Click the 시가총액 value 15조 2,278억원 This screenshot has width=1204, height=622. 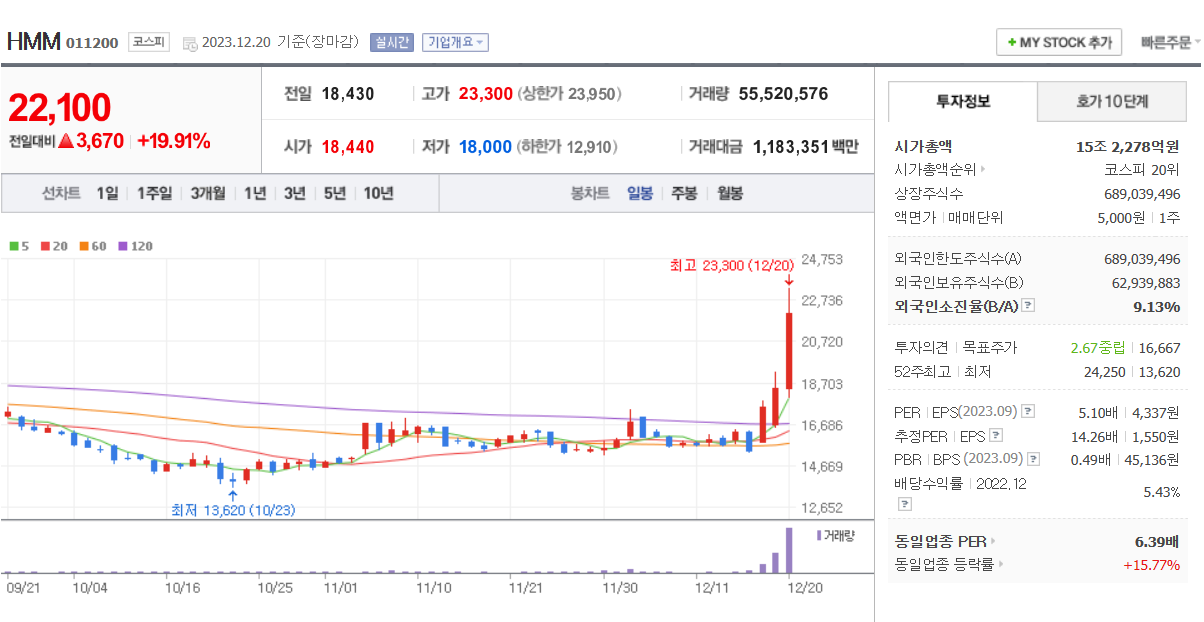pos(1128,146)
